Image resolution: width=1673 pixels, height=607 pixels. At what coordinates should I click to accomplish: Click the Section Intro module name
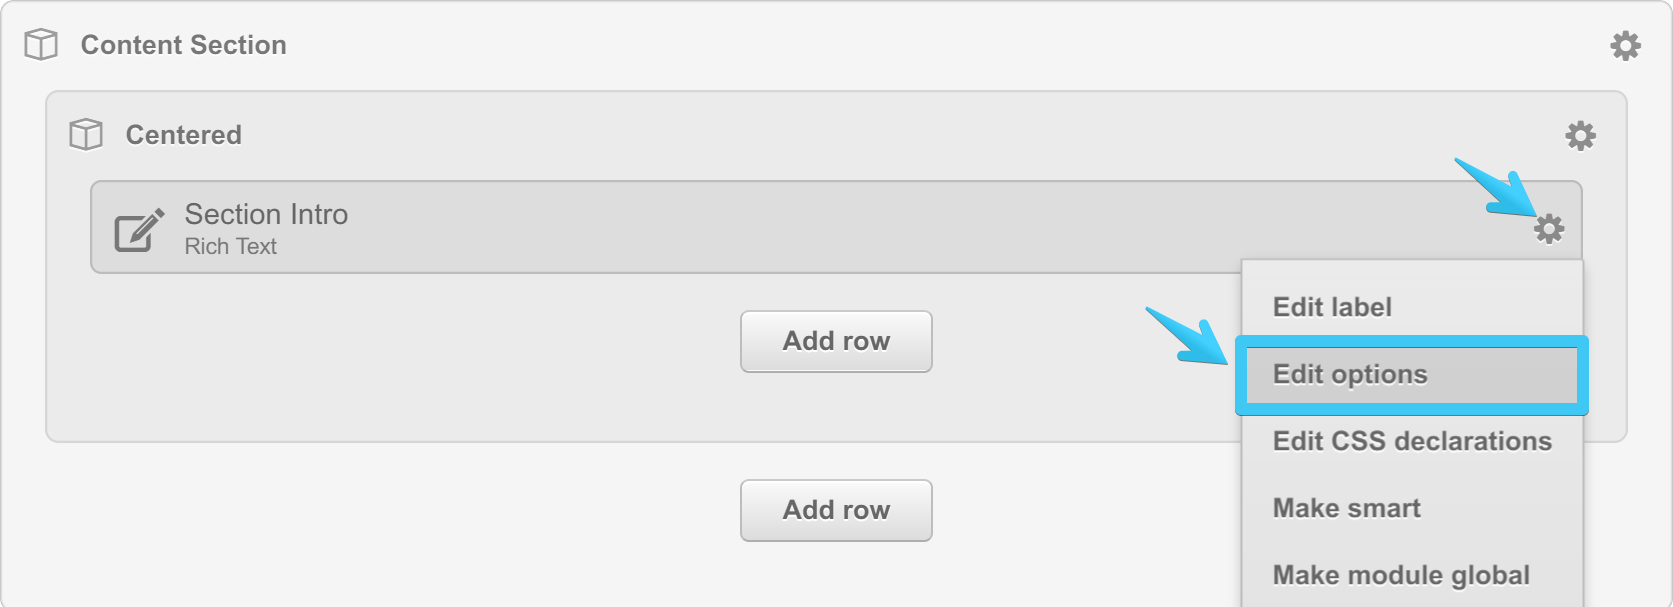pos(266,214)
